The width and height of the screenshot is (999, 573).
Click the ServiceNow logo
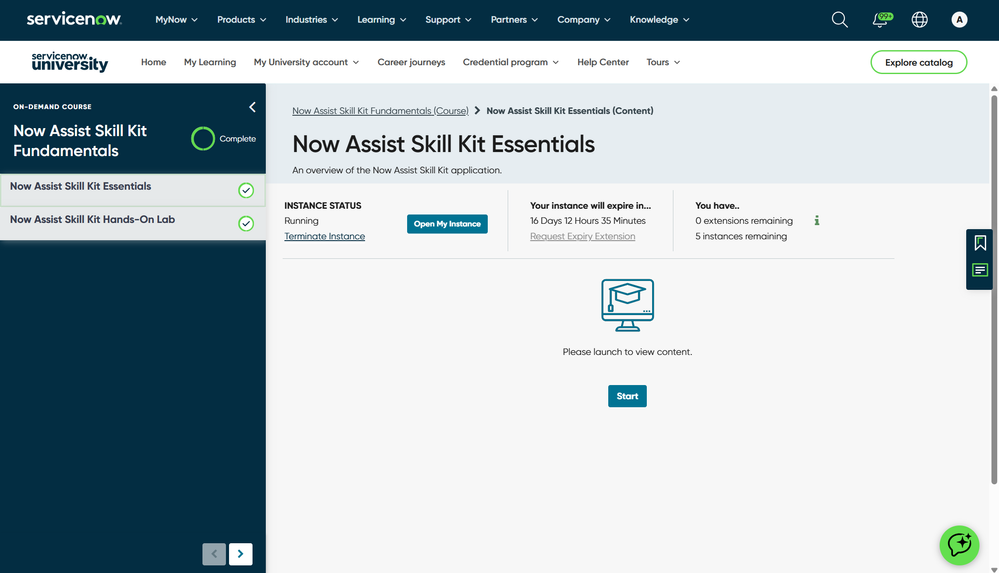click(74, 19)
